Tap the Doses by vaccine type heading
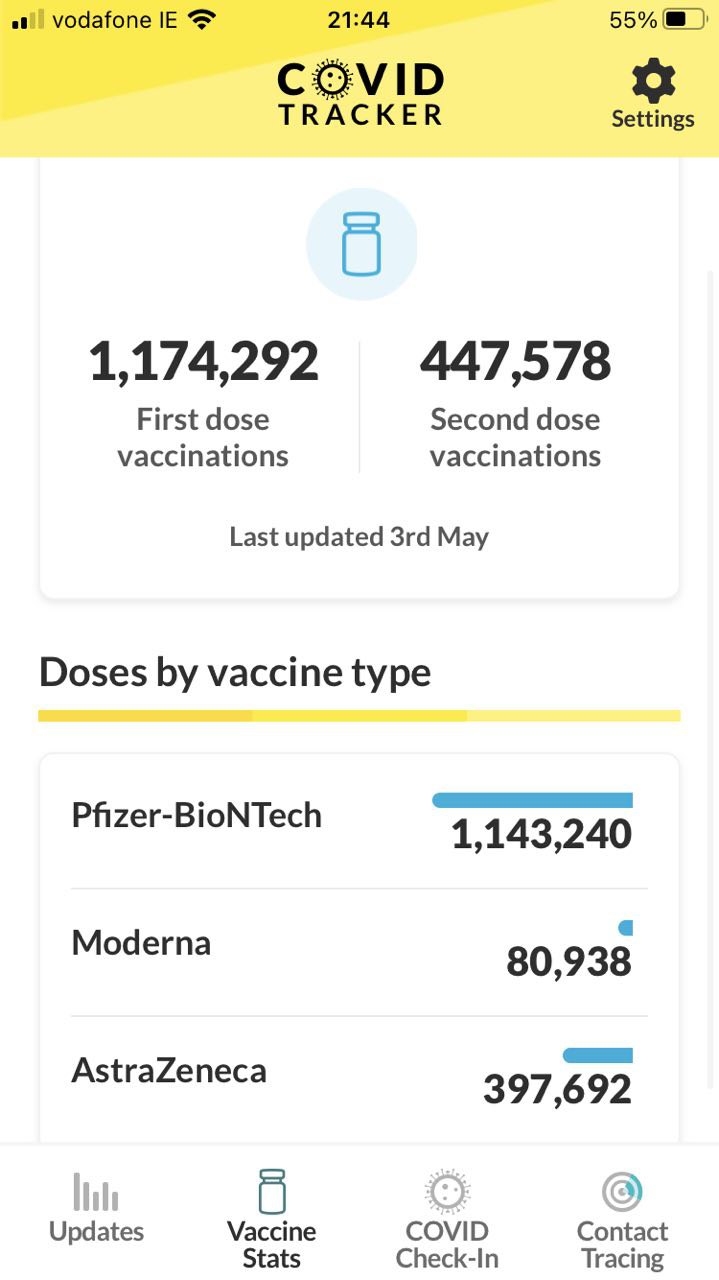The image size is (719, 1280). pyautogui.click(x=235, y=673)
